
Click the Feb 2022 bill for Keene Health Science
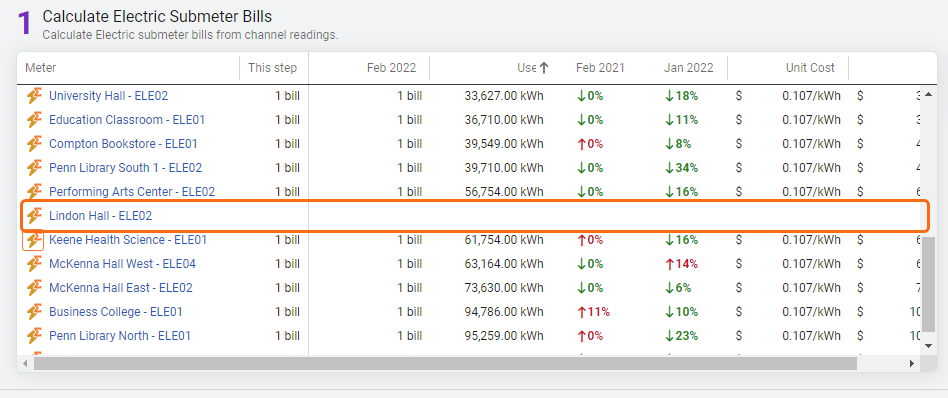click(x=409, y=240)
